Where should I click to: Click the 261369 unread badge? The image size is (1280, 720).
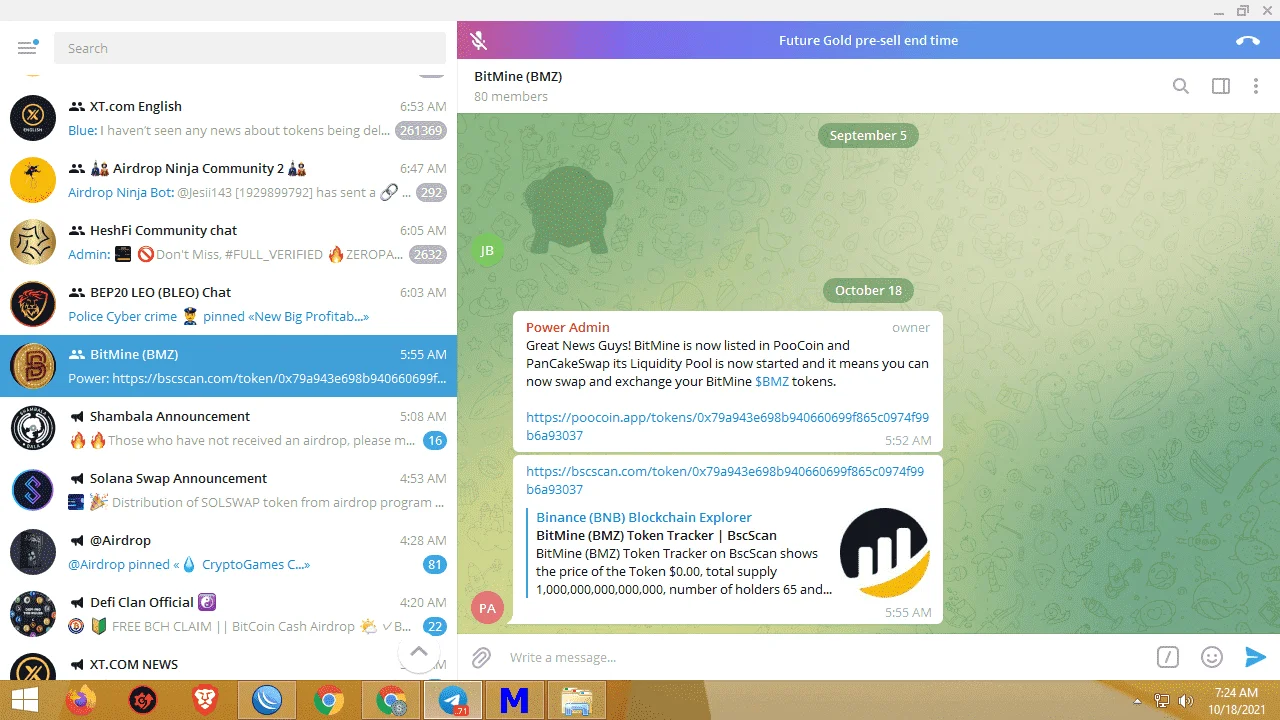click(420, 131)
